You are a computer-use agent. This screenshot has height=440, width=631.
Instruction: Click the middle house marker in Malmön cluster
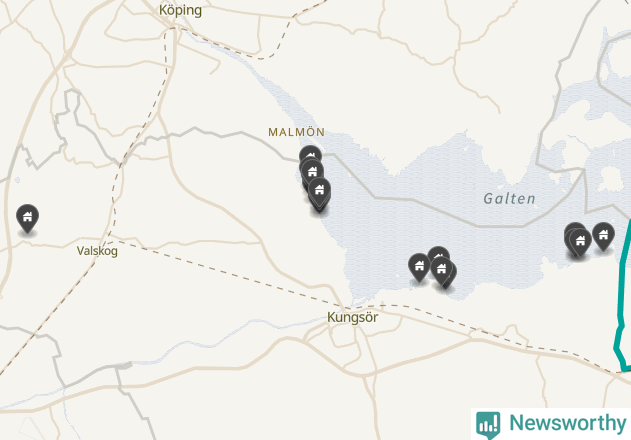[312, 172]
